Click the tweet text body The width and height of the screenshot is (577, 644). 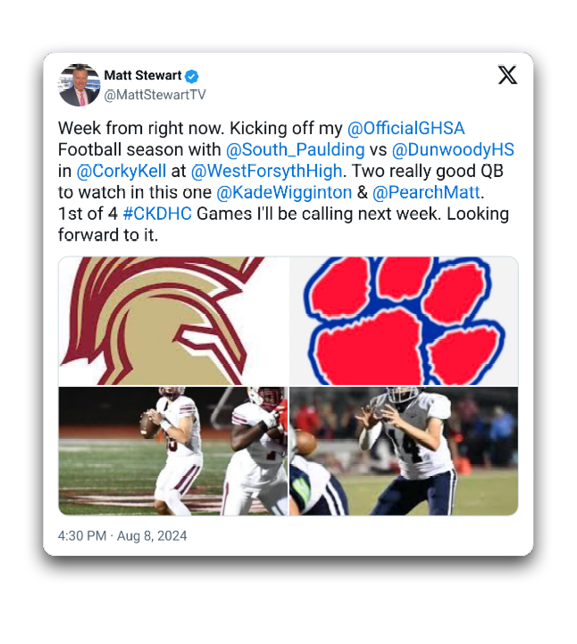286,182
